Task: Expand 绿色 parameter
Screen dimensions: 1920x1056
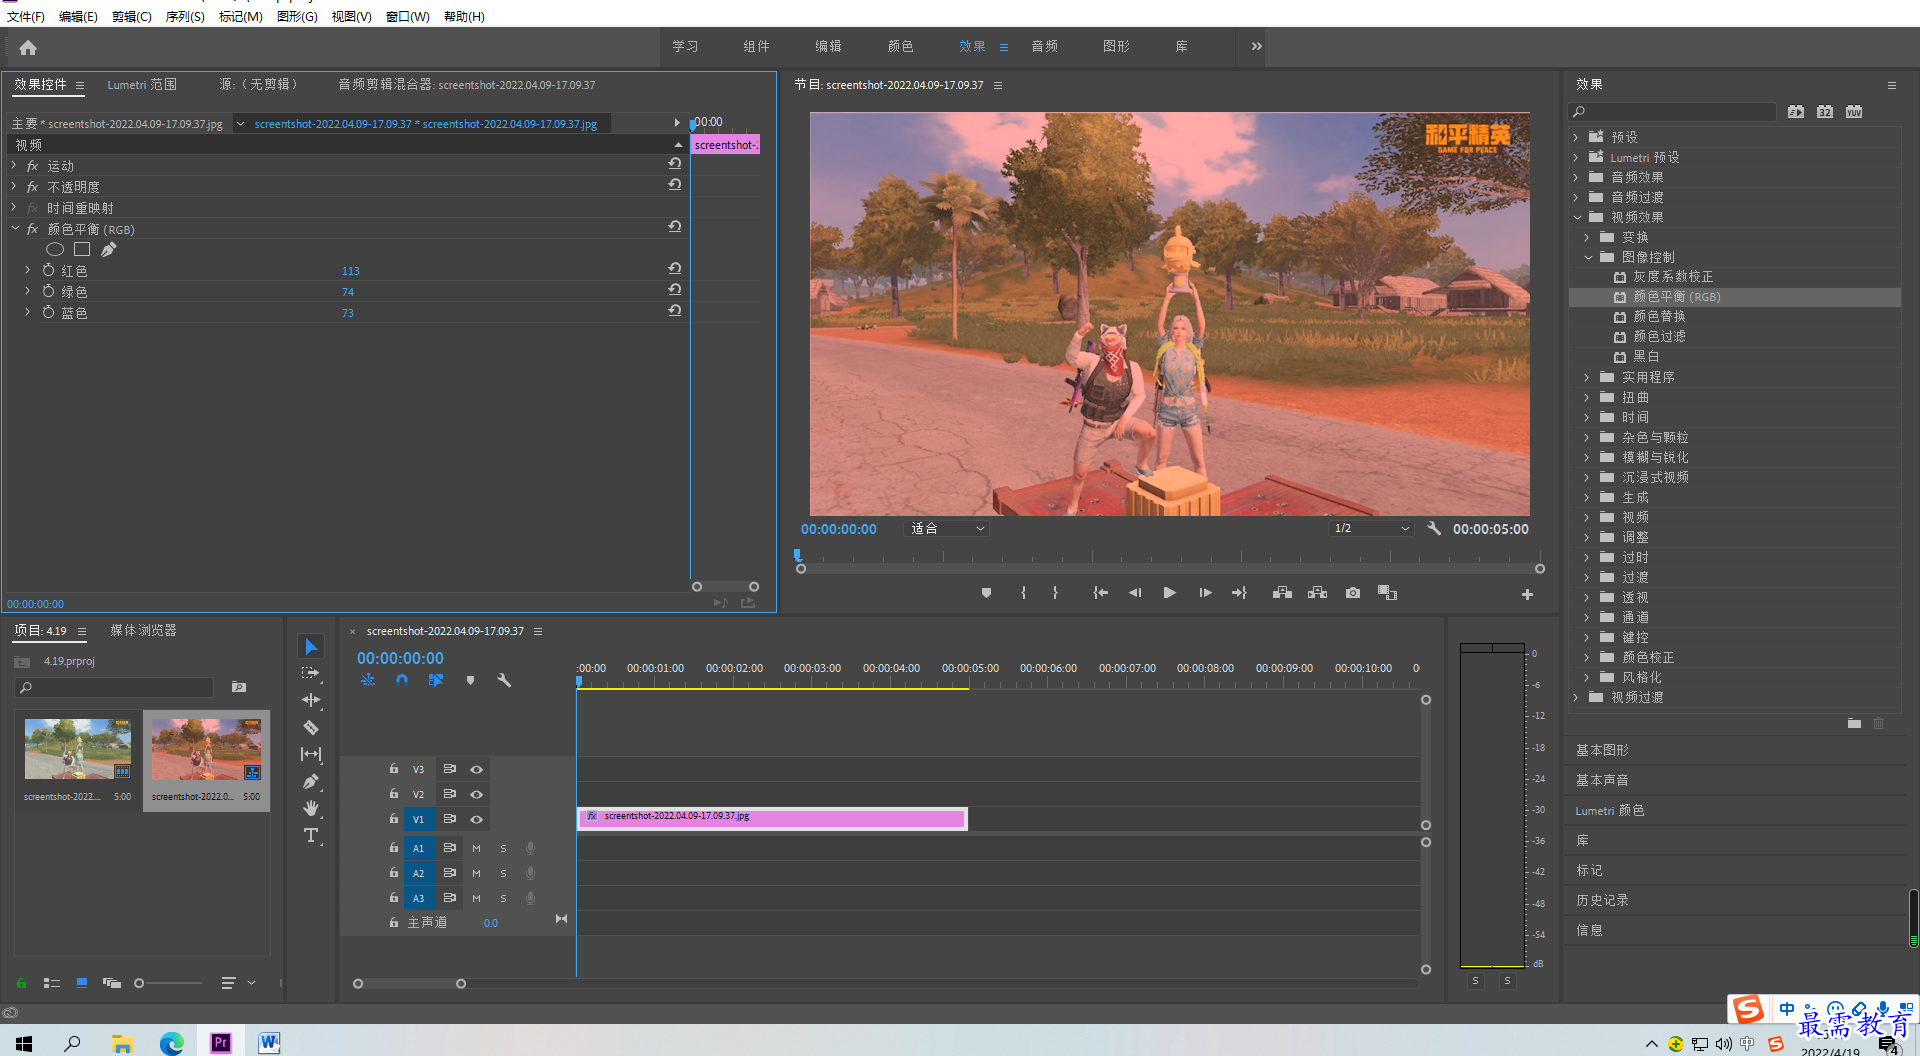Action: [27, 291]
